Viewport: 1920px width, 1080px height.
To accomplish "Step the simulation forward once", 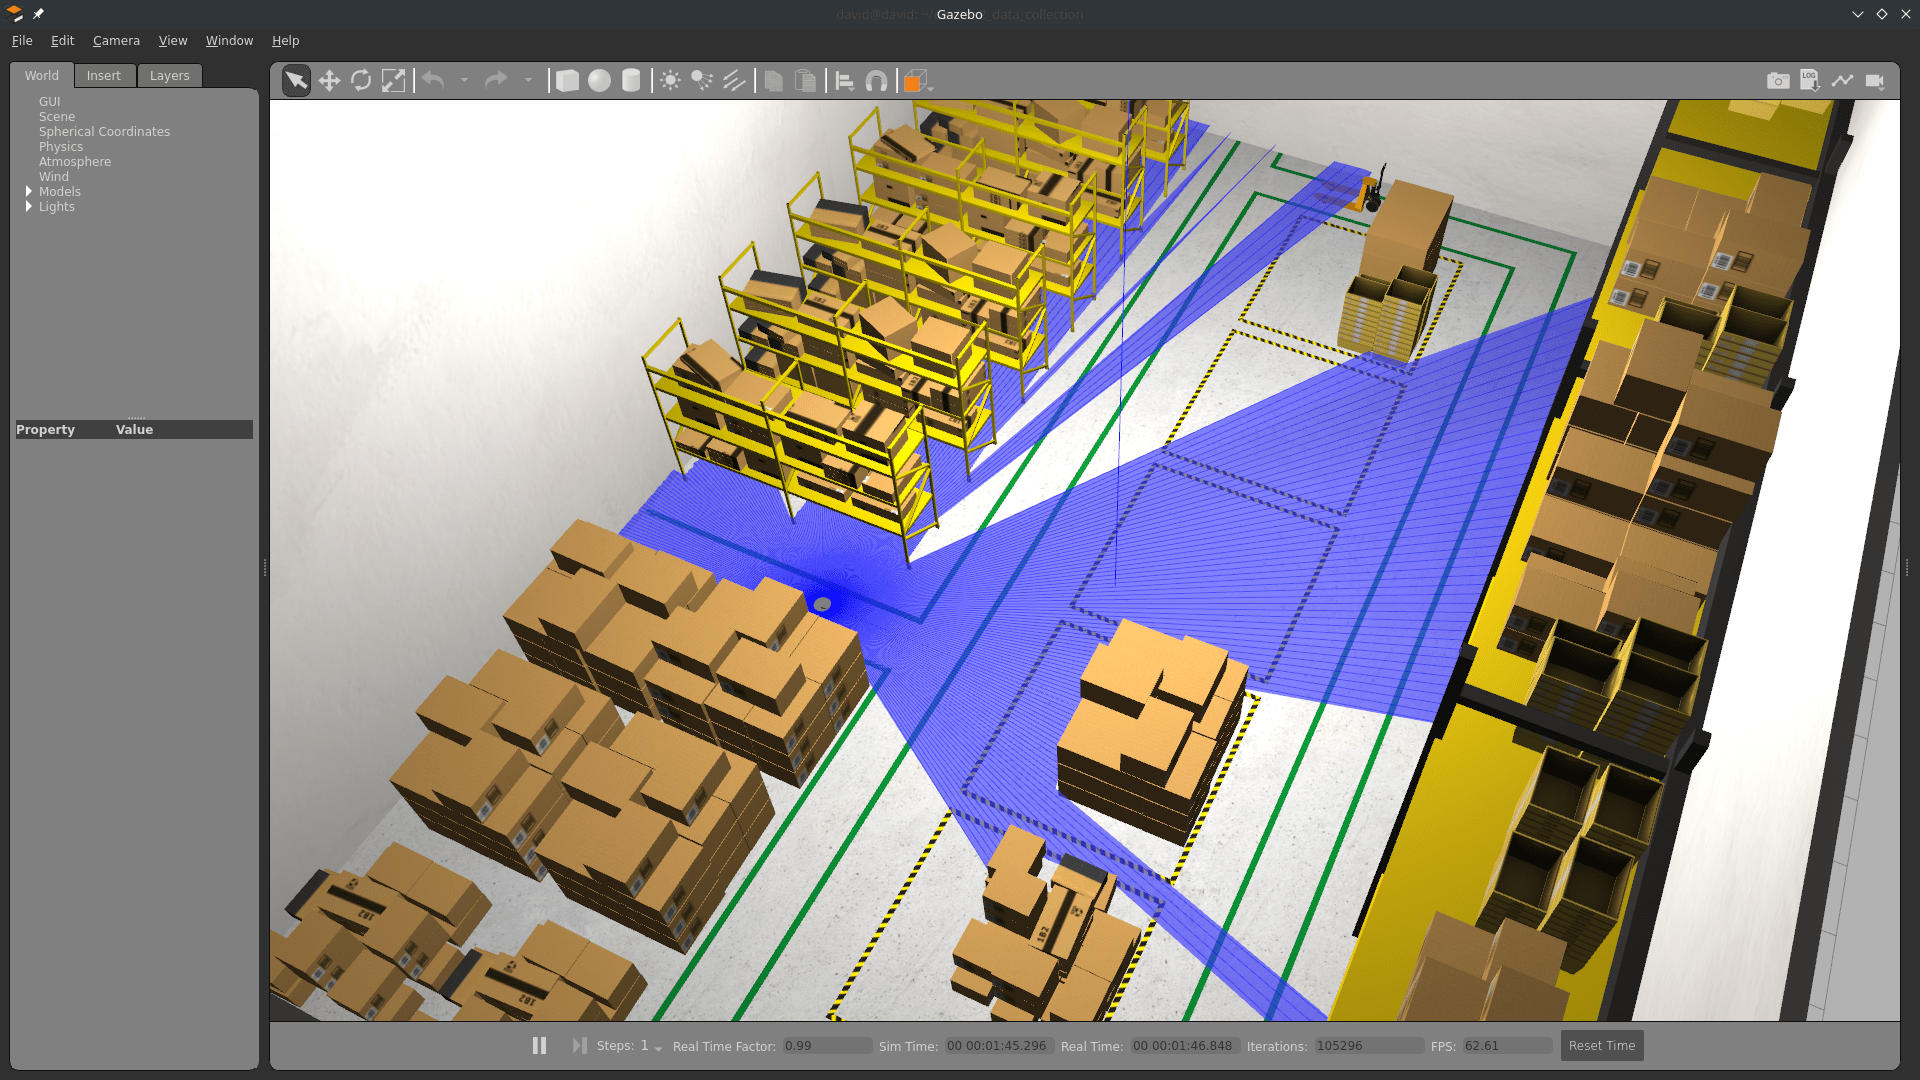I will (579, 1045).
